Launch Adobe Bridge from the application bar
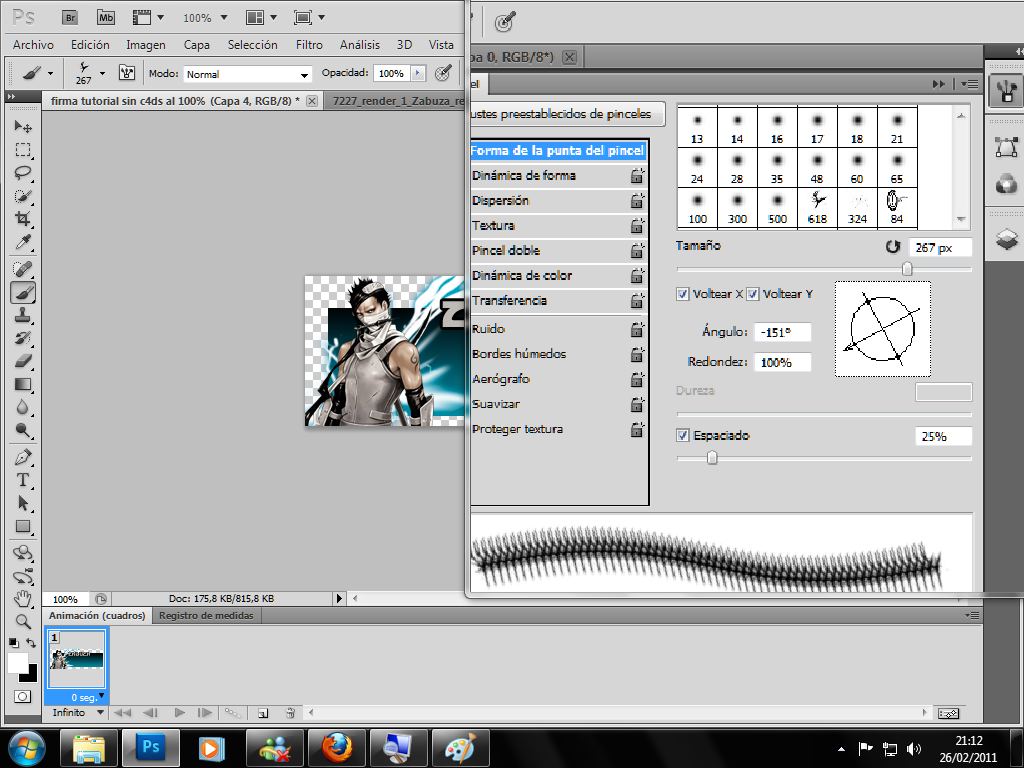Screen dimensions: 1024x768 pos(70,18)
